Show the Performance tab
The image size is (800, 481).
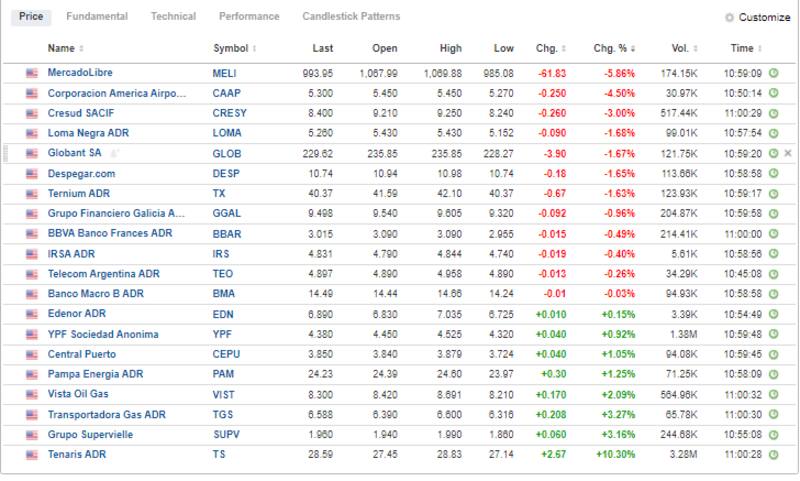[x=249, y=17]
